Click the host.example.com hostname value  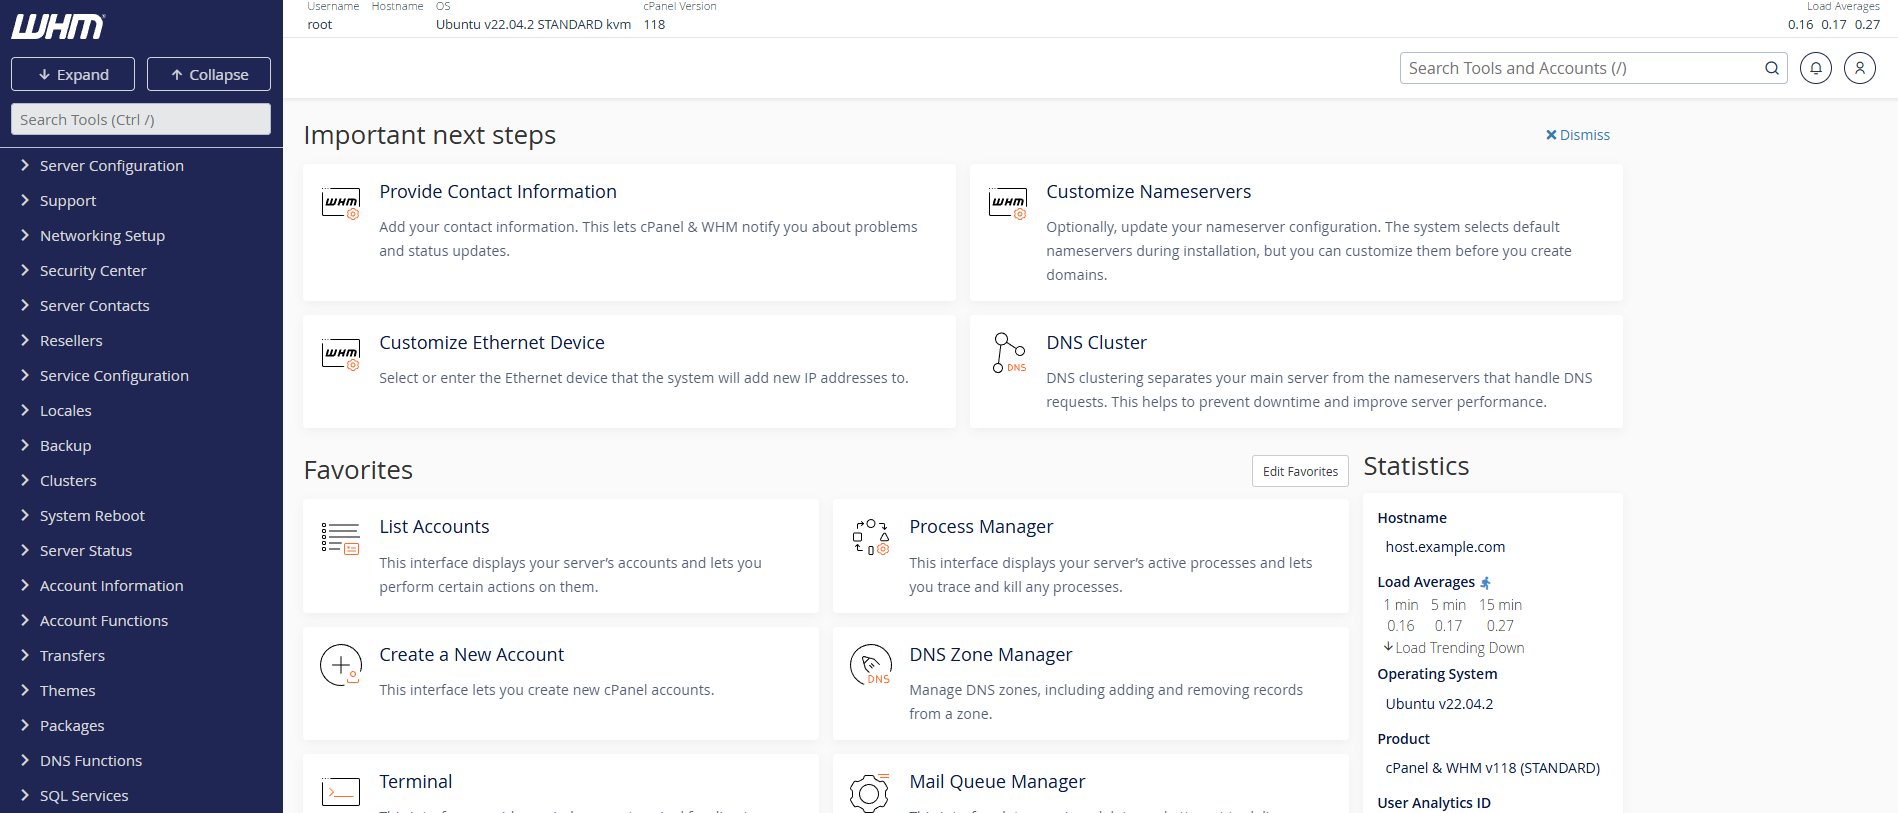(x=1445, y=547)
